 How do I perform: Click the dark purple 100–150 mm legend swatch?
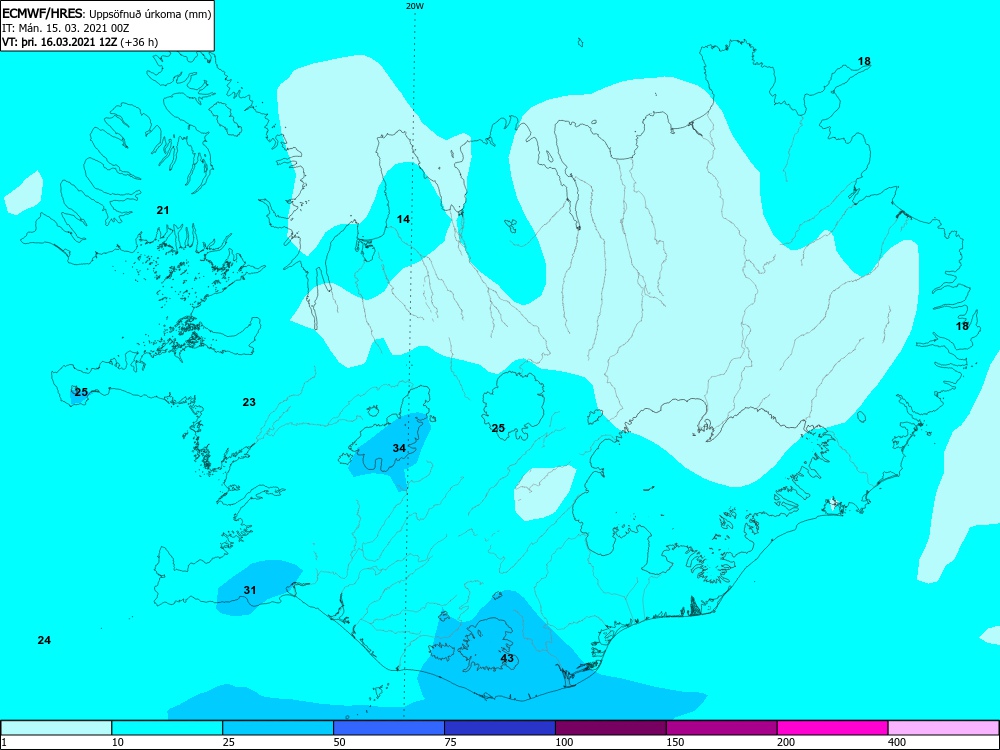[611, 728]
